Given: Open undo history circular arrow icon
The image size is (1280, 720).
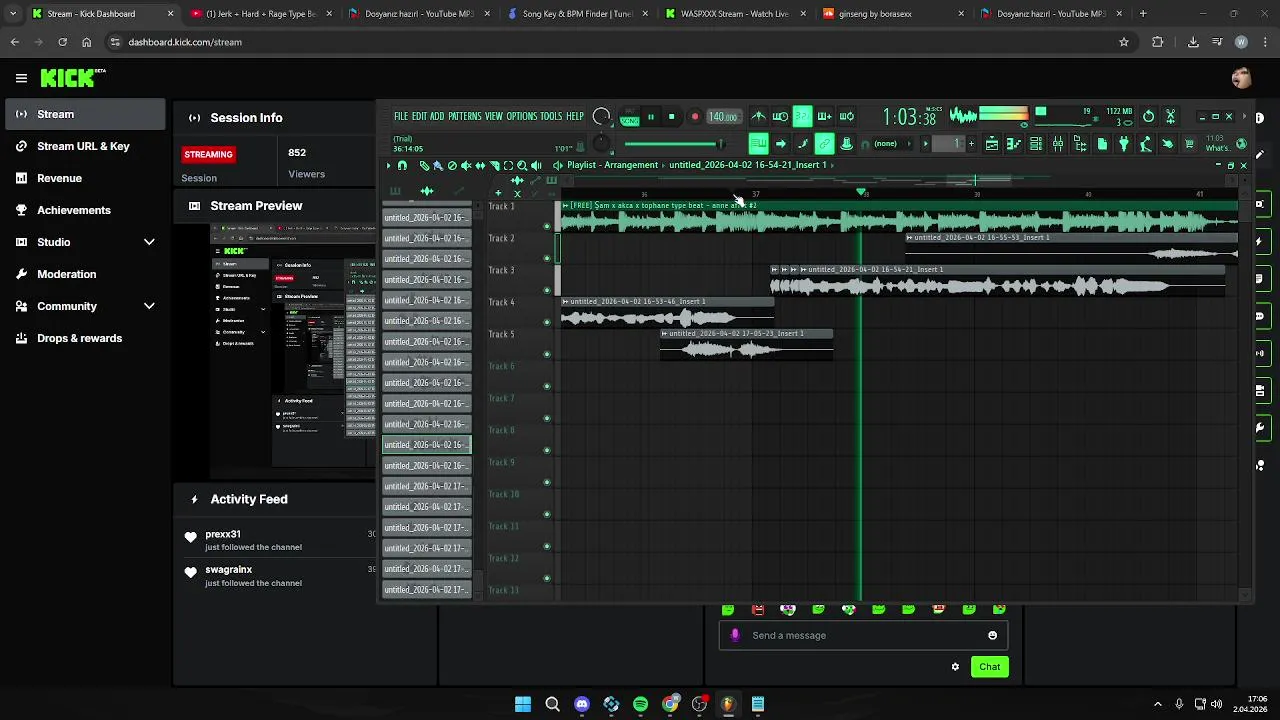Looking at the screenshot, I should coord(1148,116).
